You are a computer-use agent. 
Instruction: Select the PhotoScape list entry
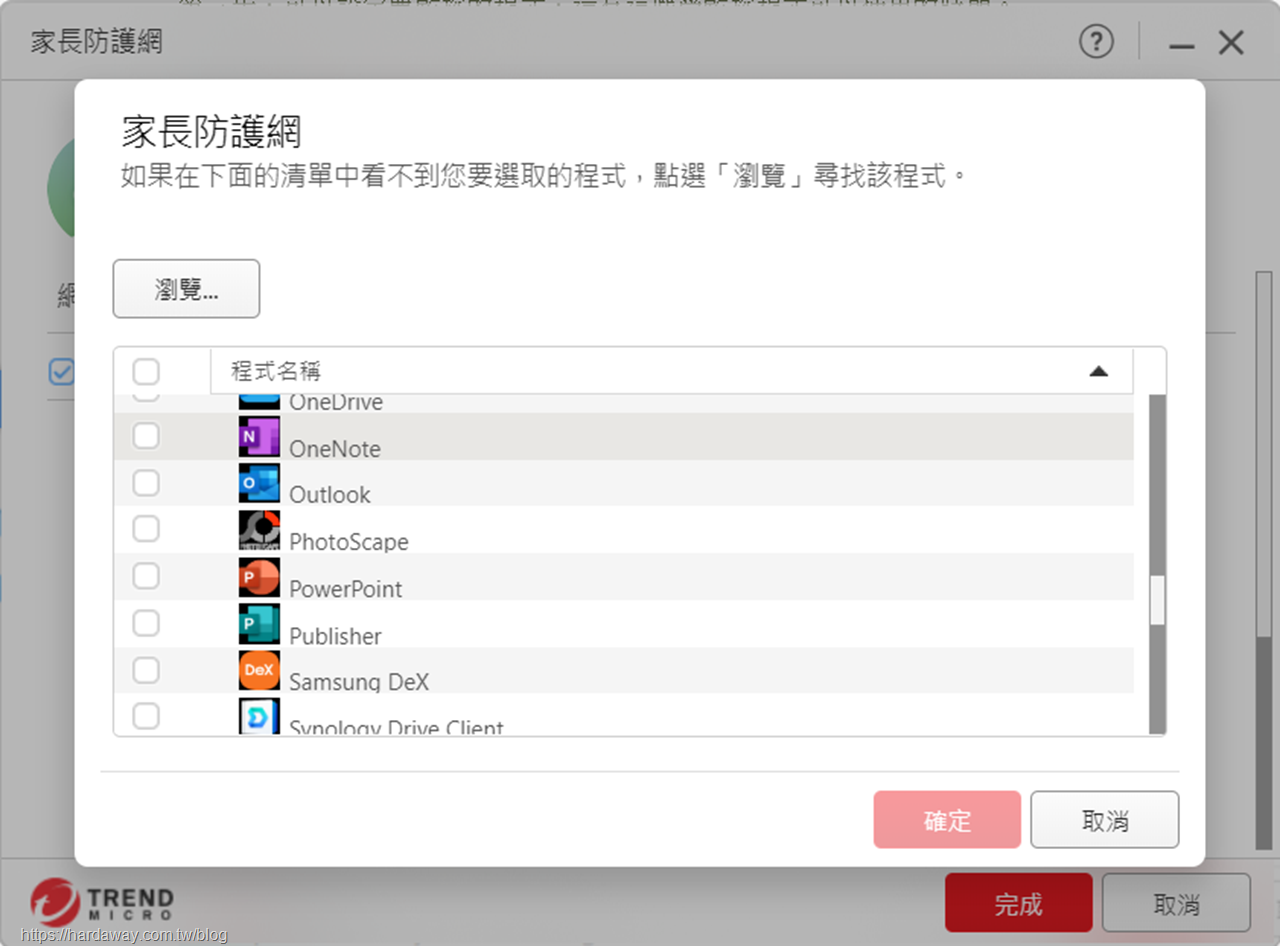623,530
